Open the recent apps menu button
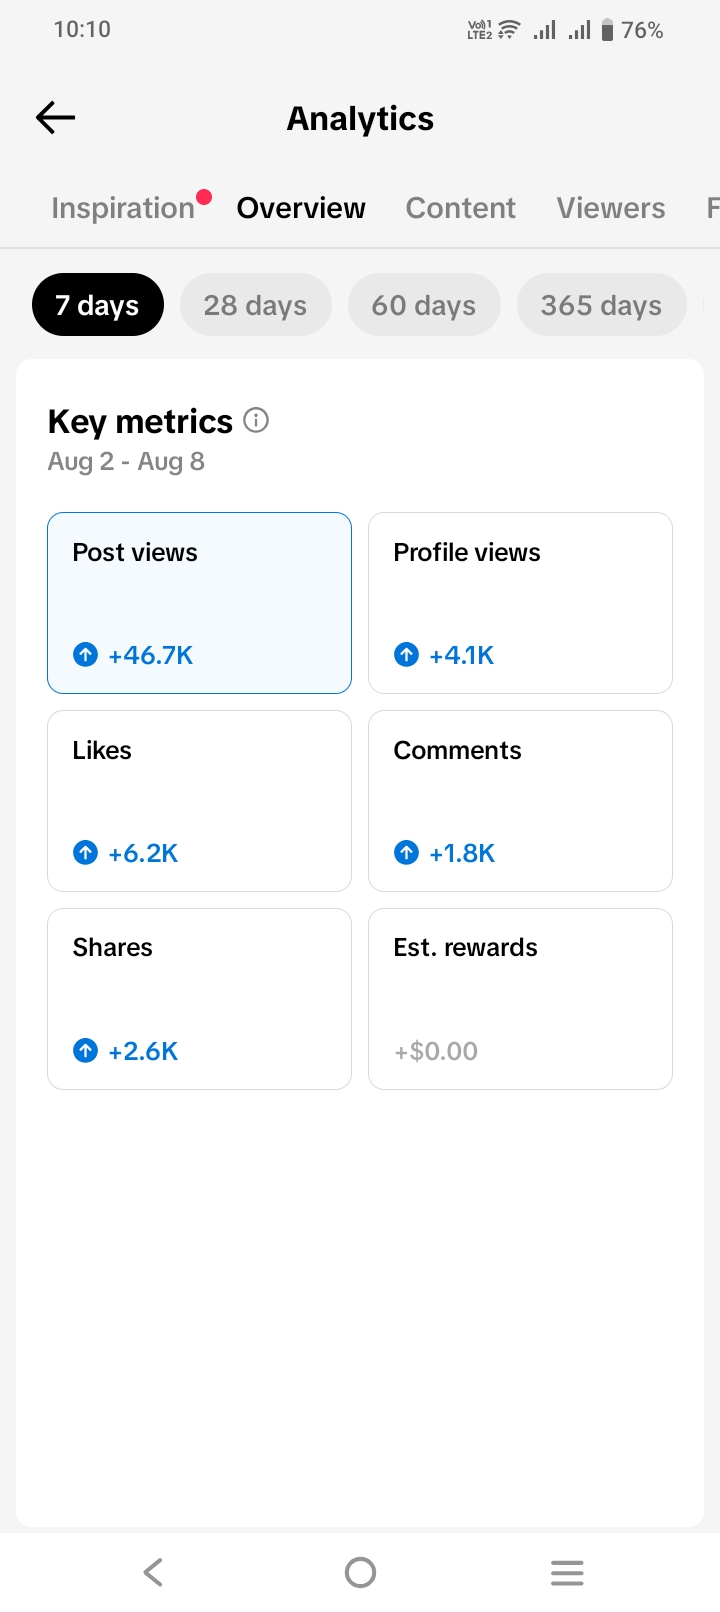The height and width of the screenshot is (1612, 720). 567,1572
